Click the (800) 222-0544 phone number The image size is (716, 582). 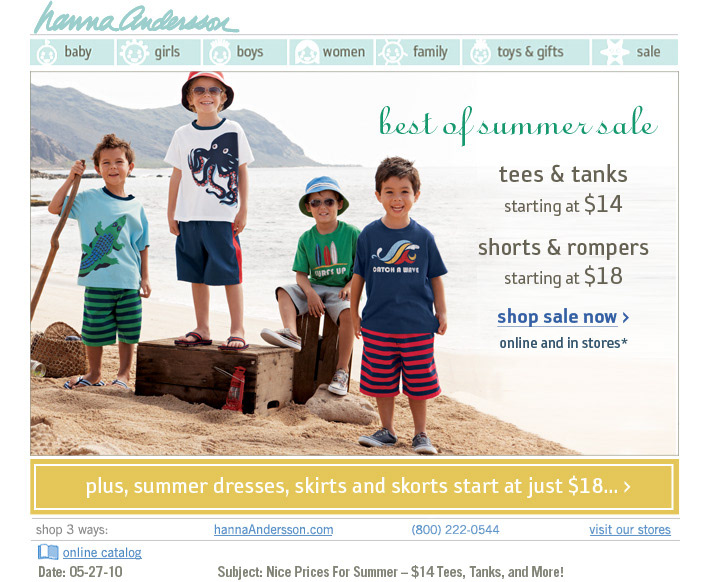(x=455, y=530)
